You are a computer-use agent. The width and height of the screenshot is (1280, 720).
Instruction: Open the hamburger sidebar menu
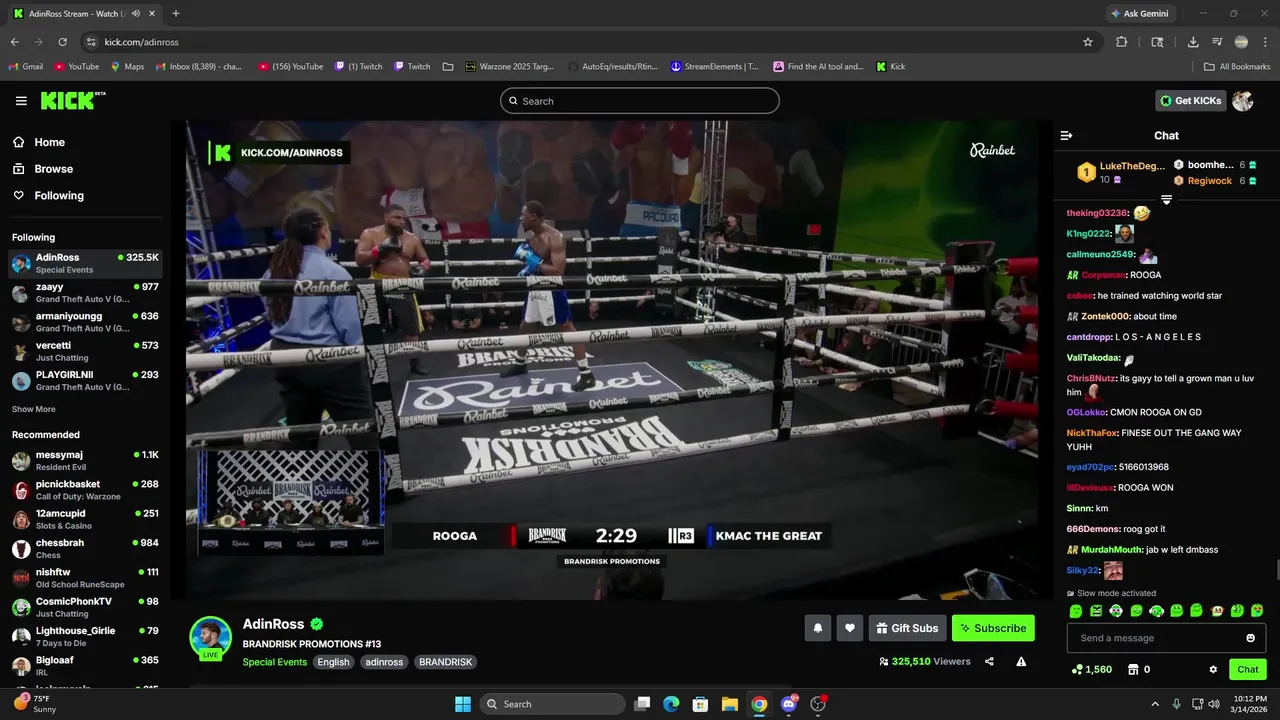coord(21,101)
